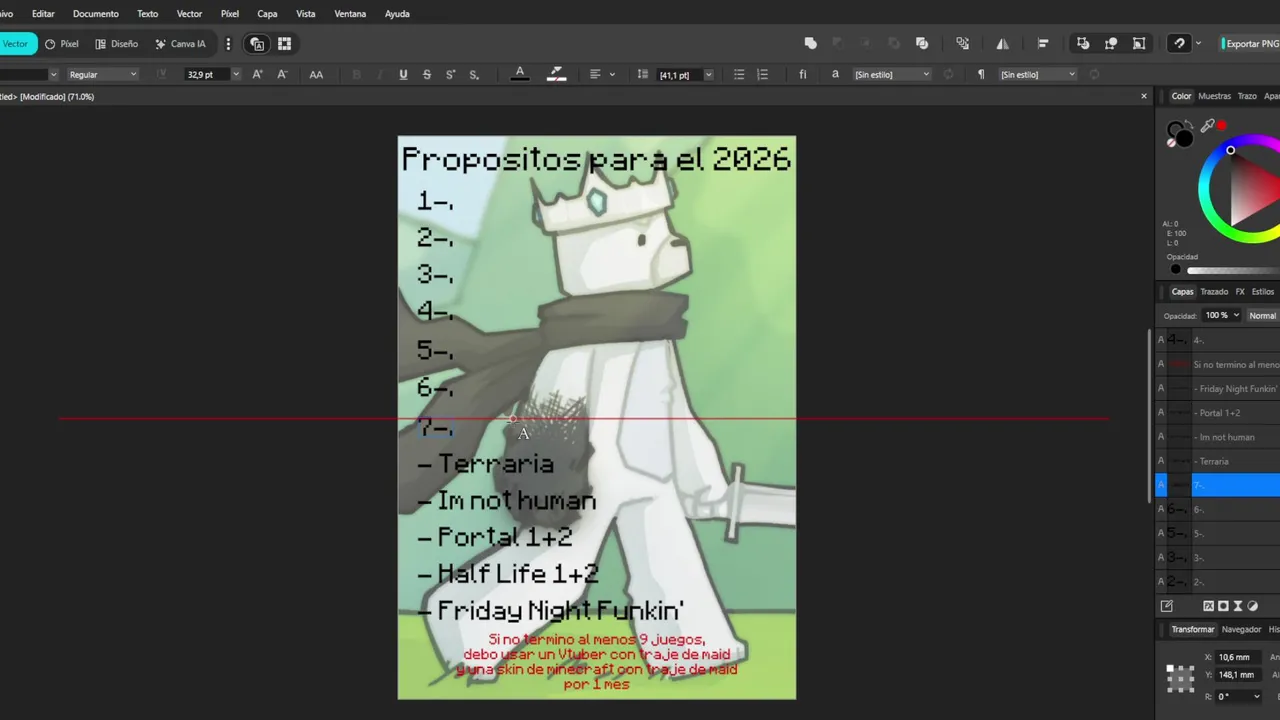Open the text fill color swatch

[x=520, y=75]
